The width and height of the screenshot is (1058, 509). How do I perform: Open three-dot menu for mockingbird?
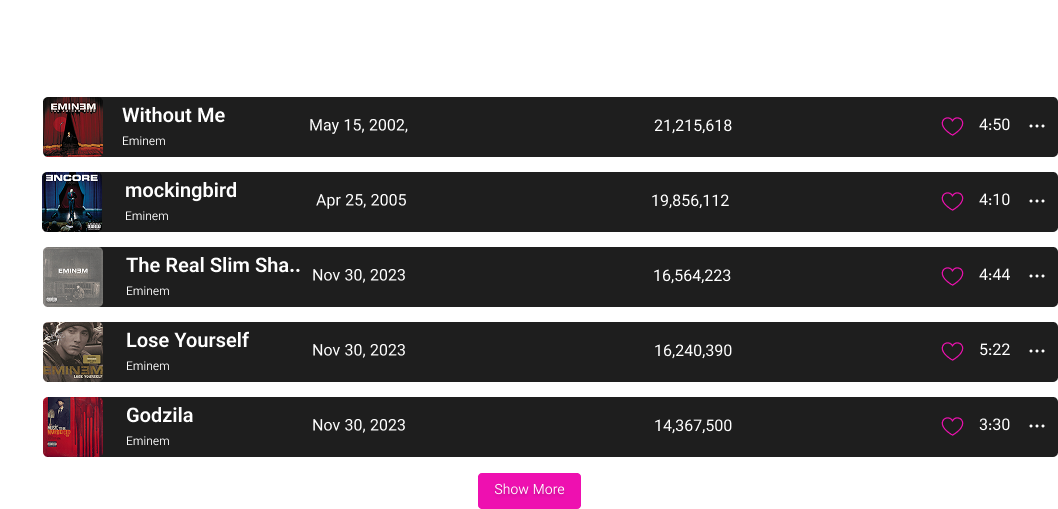click(1037, 201)
